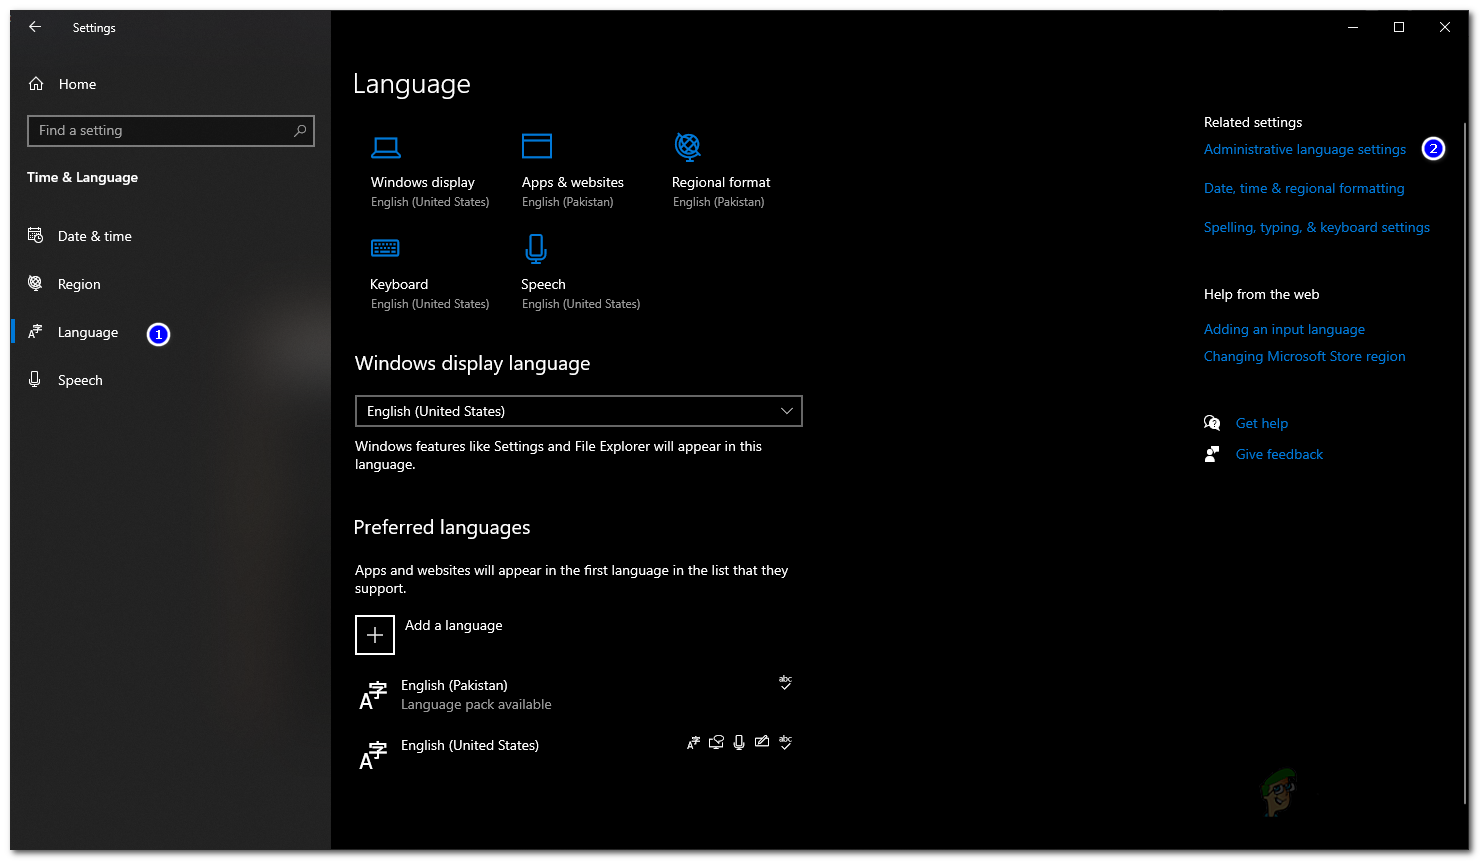The width and height of the screenshot is (1480, 861).
Task: Click the Regional format globe icon
Action: [x=688, y=147]
